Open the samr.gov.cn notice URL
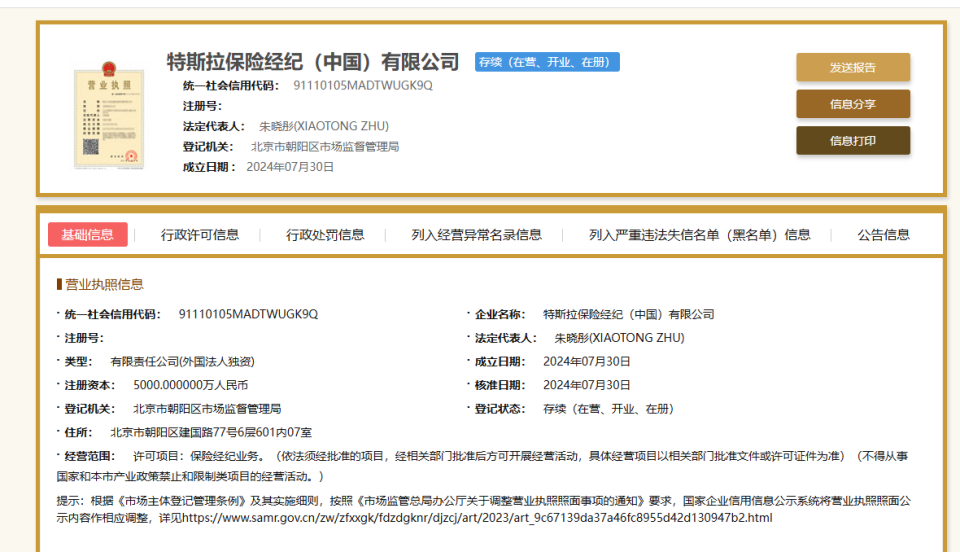 (x=477, y=518)
